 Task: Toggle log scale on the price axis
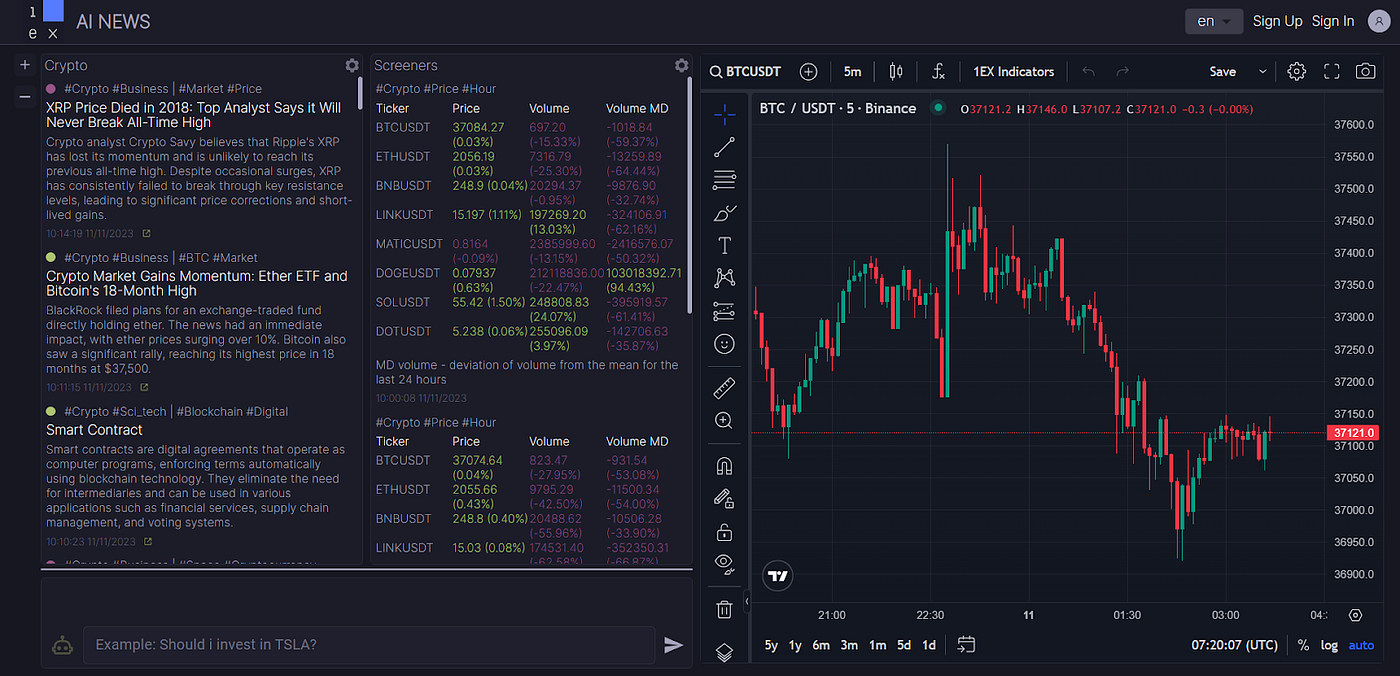[x=1329, y=645]
